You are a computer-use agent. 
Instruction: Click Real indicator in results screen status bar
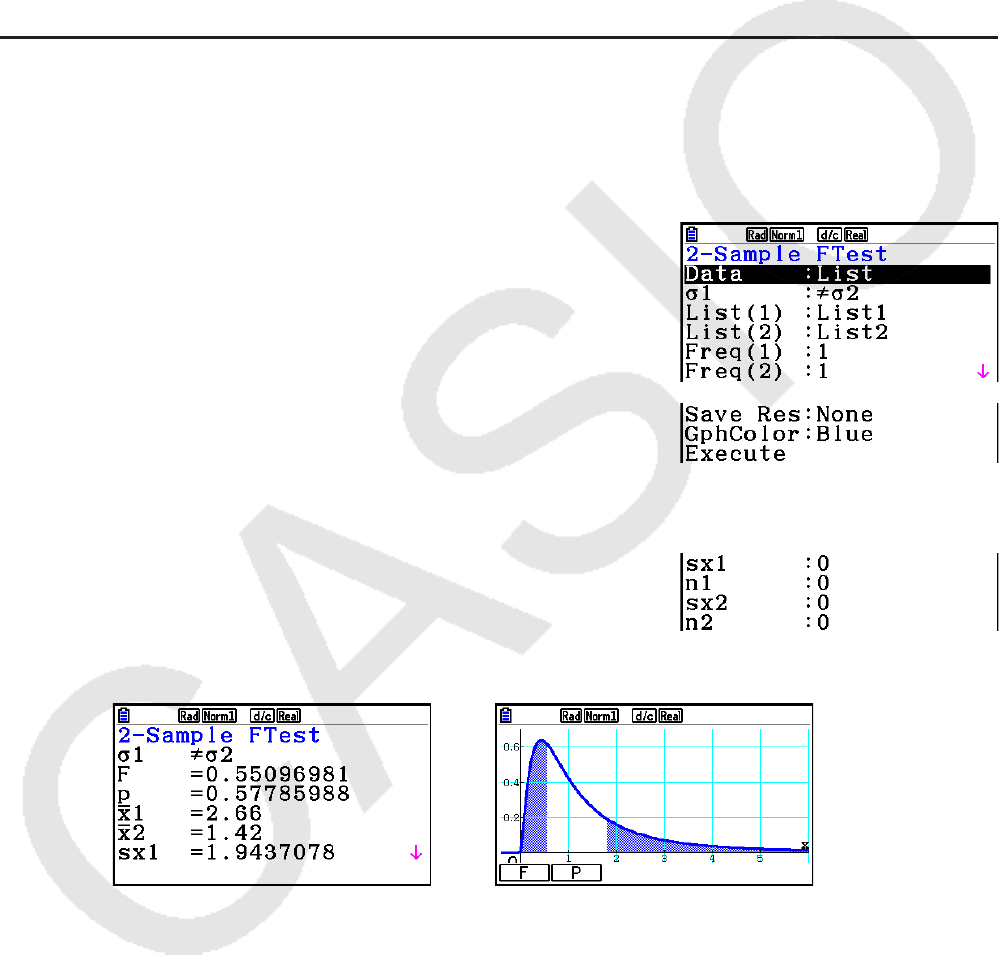[x=288, y=716]
